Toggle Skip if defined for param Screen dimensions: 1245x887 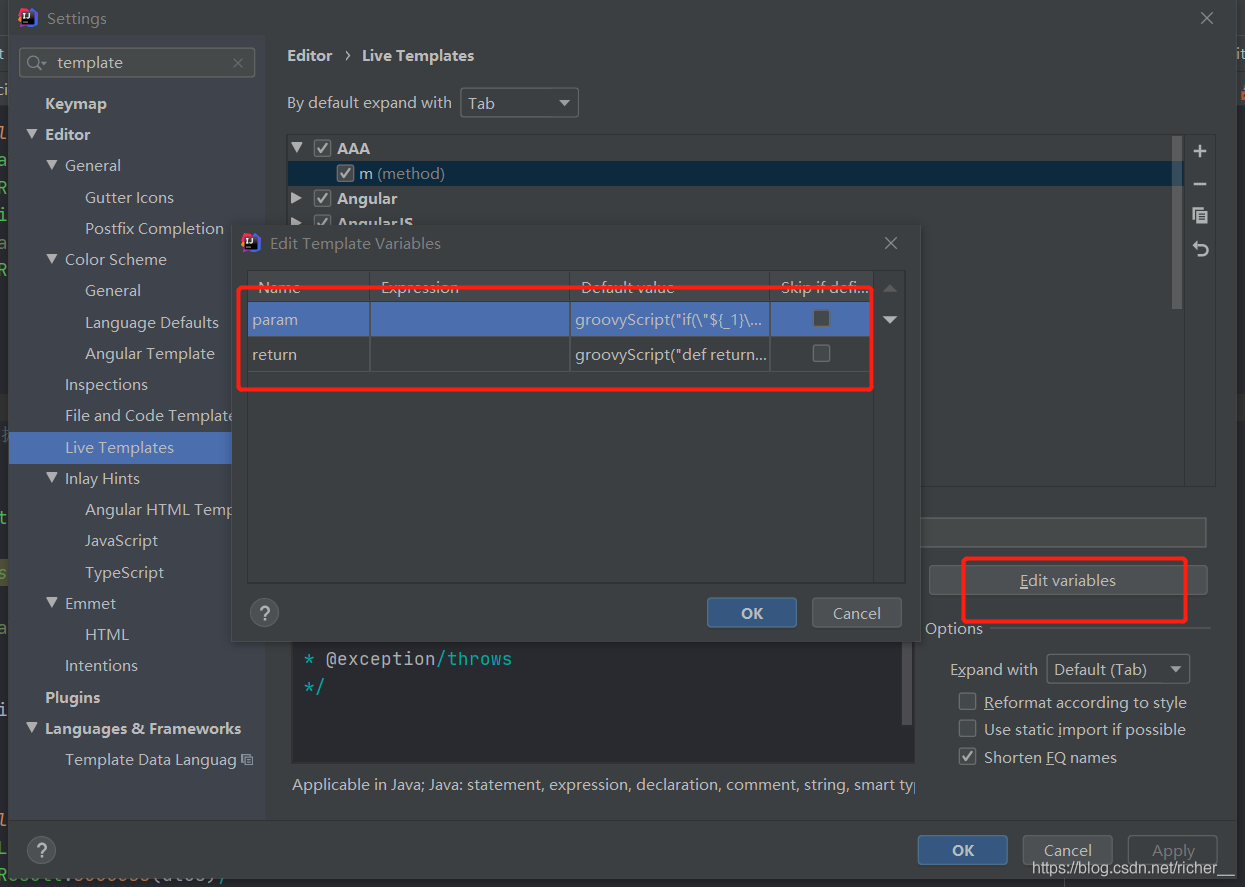point(821,319)
